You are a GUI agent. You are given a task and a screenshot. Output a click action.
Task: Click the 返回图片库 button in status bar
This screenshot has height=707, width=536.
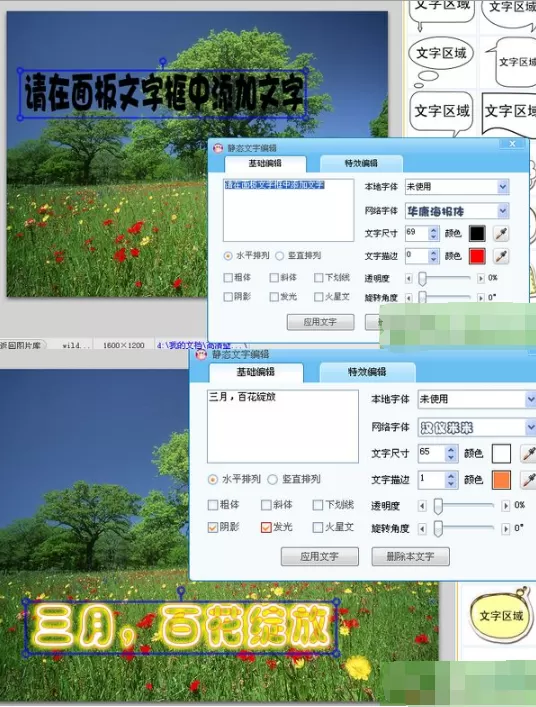tap(22, 345)
